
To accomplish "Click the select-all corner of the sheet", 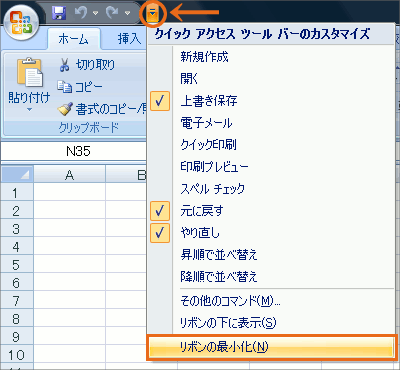I will 17,174.
